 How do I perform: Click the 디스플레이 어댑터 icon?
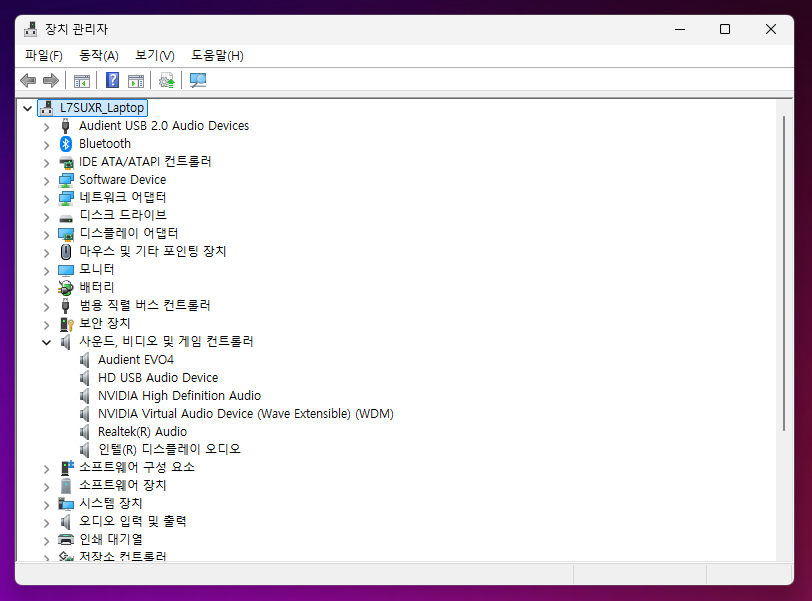(x=66, y=234)
